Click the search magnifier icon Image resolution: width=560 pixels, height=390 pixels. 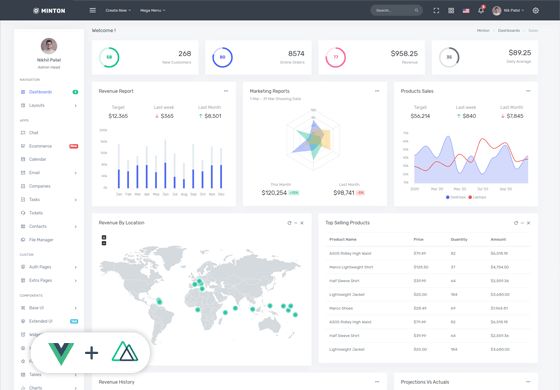click(416, 10)
